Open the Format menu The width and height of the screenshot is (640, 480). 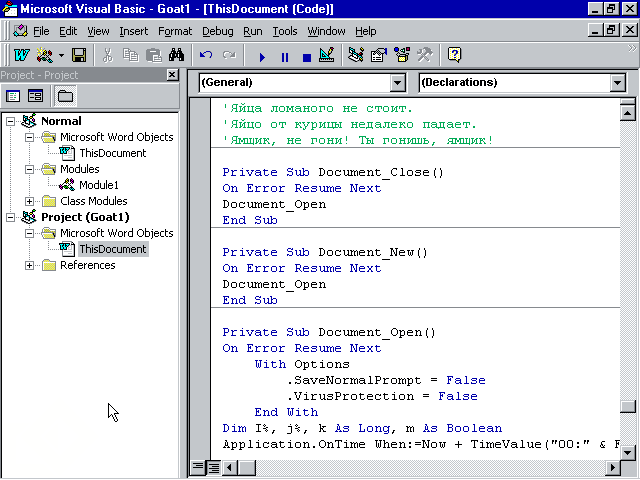click(x=175, y=31)
